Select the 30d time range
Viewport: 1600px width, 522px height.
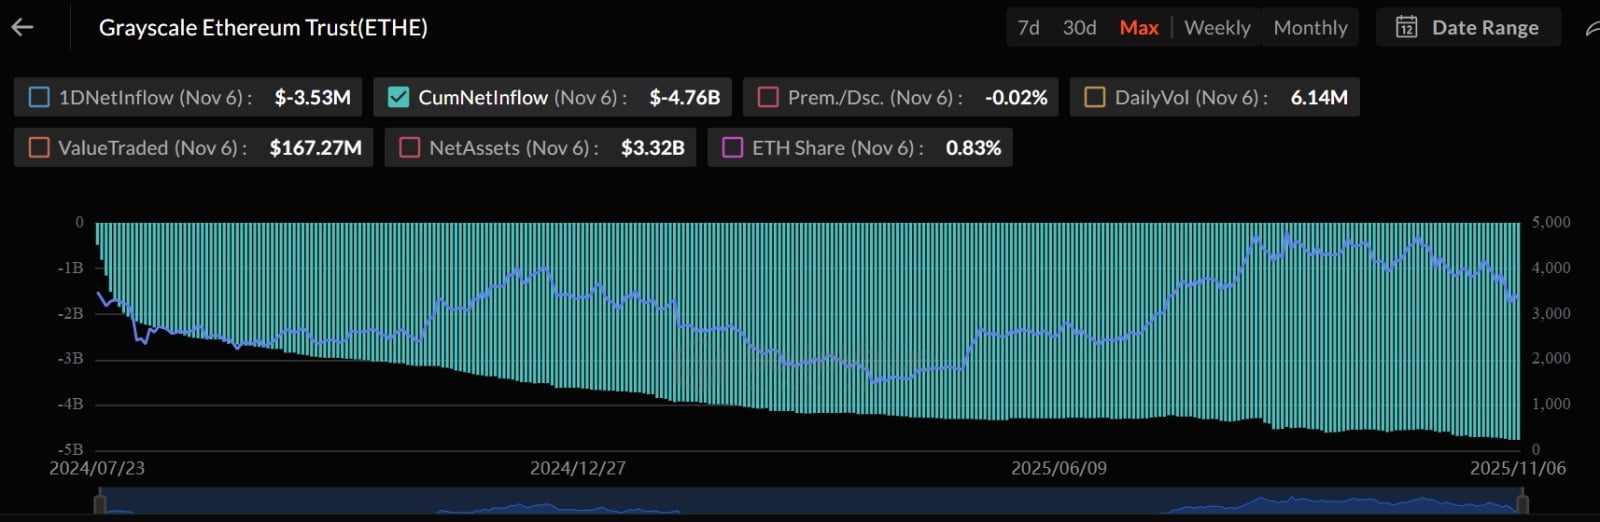coord(1079,28)
